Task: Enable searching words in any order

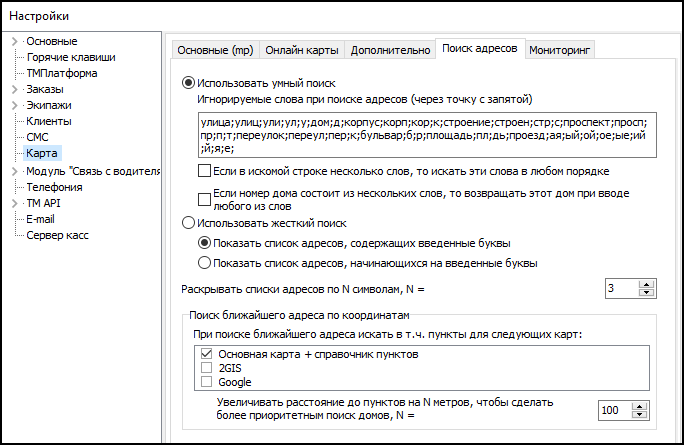Action: click(x=205, y=171)
